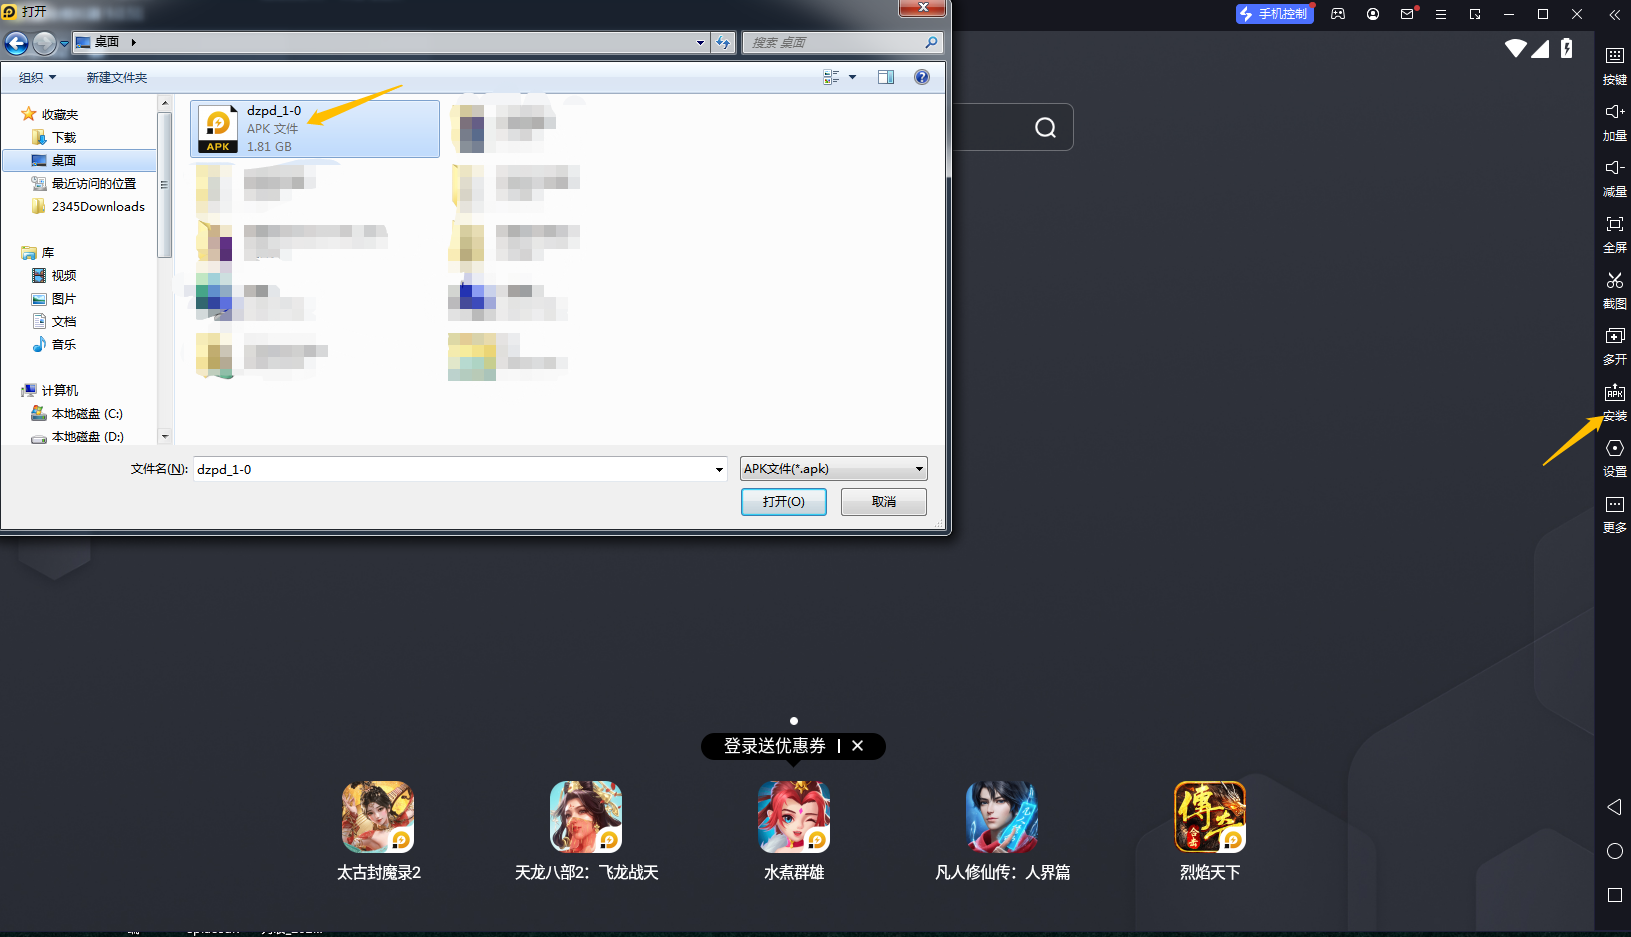
Task: Click the volume up sidebar icon
Action: [x=1614, y=112]
